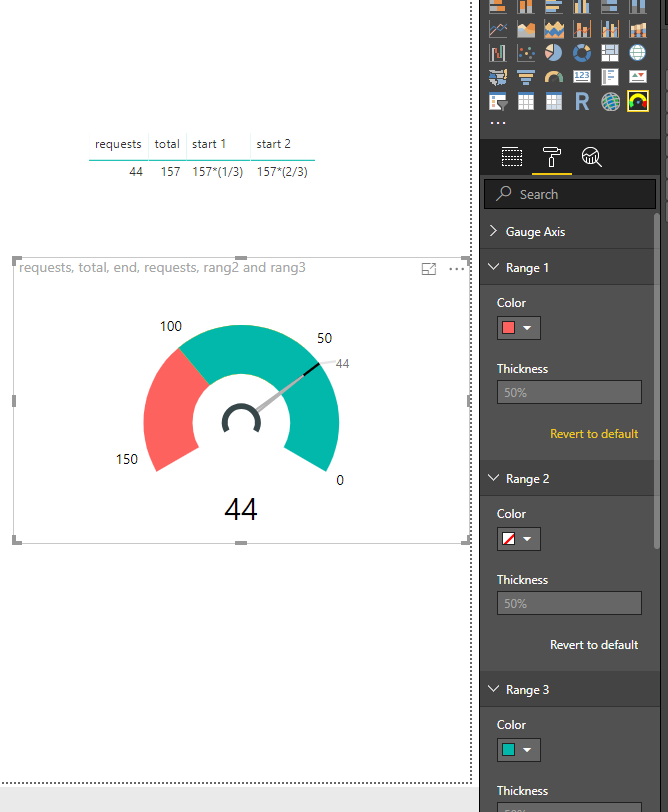Select the ArcGIS Maps visual
The height and width of the screenshot is (812, 668).
click(x=609, y=102)
